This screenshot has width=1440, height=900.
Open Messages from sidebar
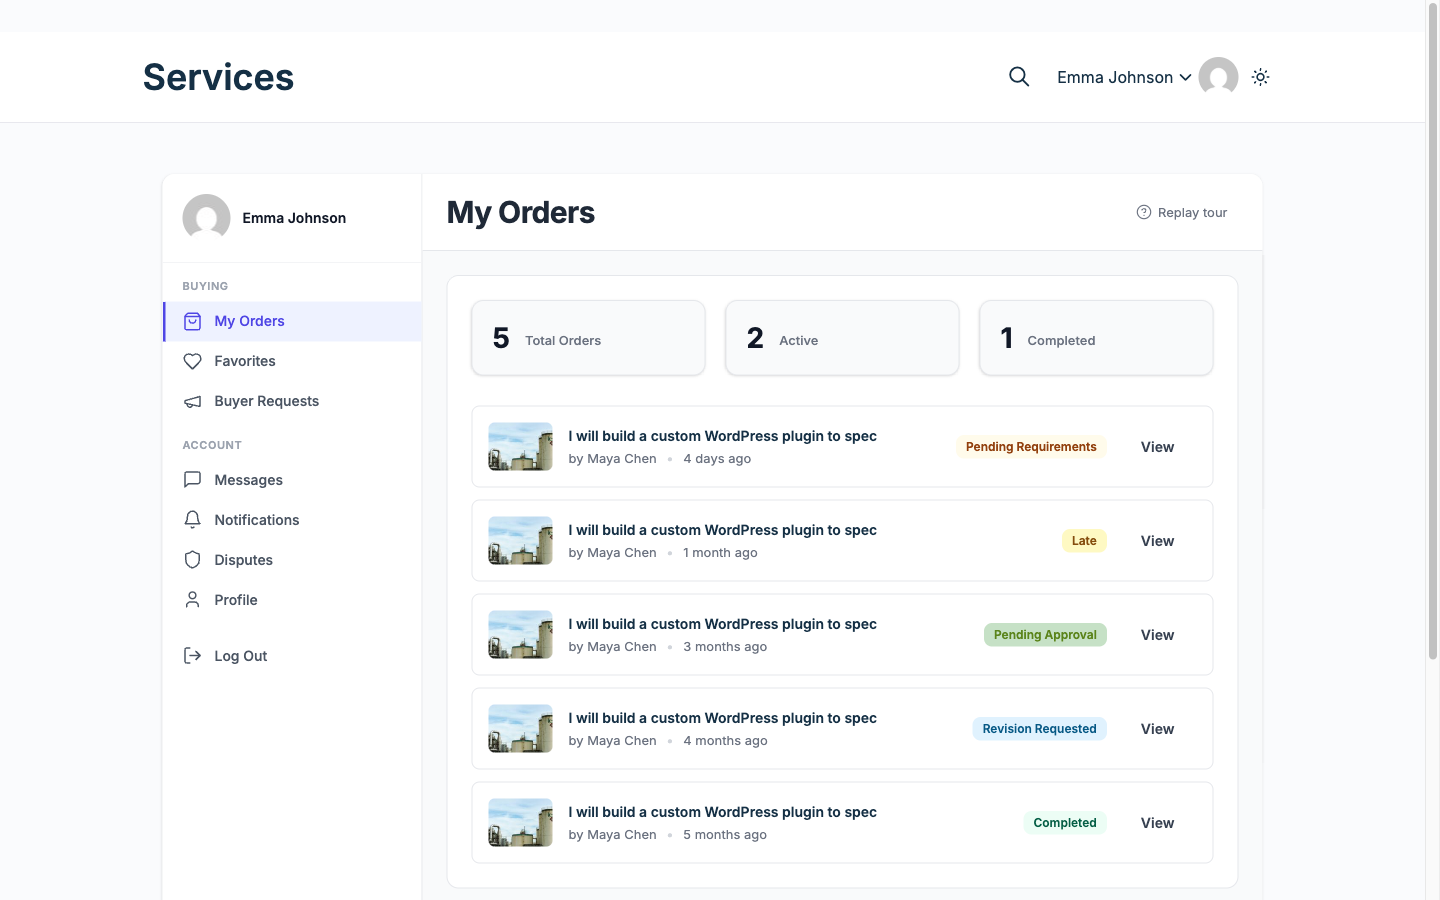[x=292, y=480]
